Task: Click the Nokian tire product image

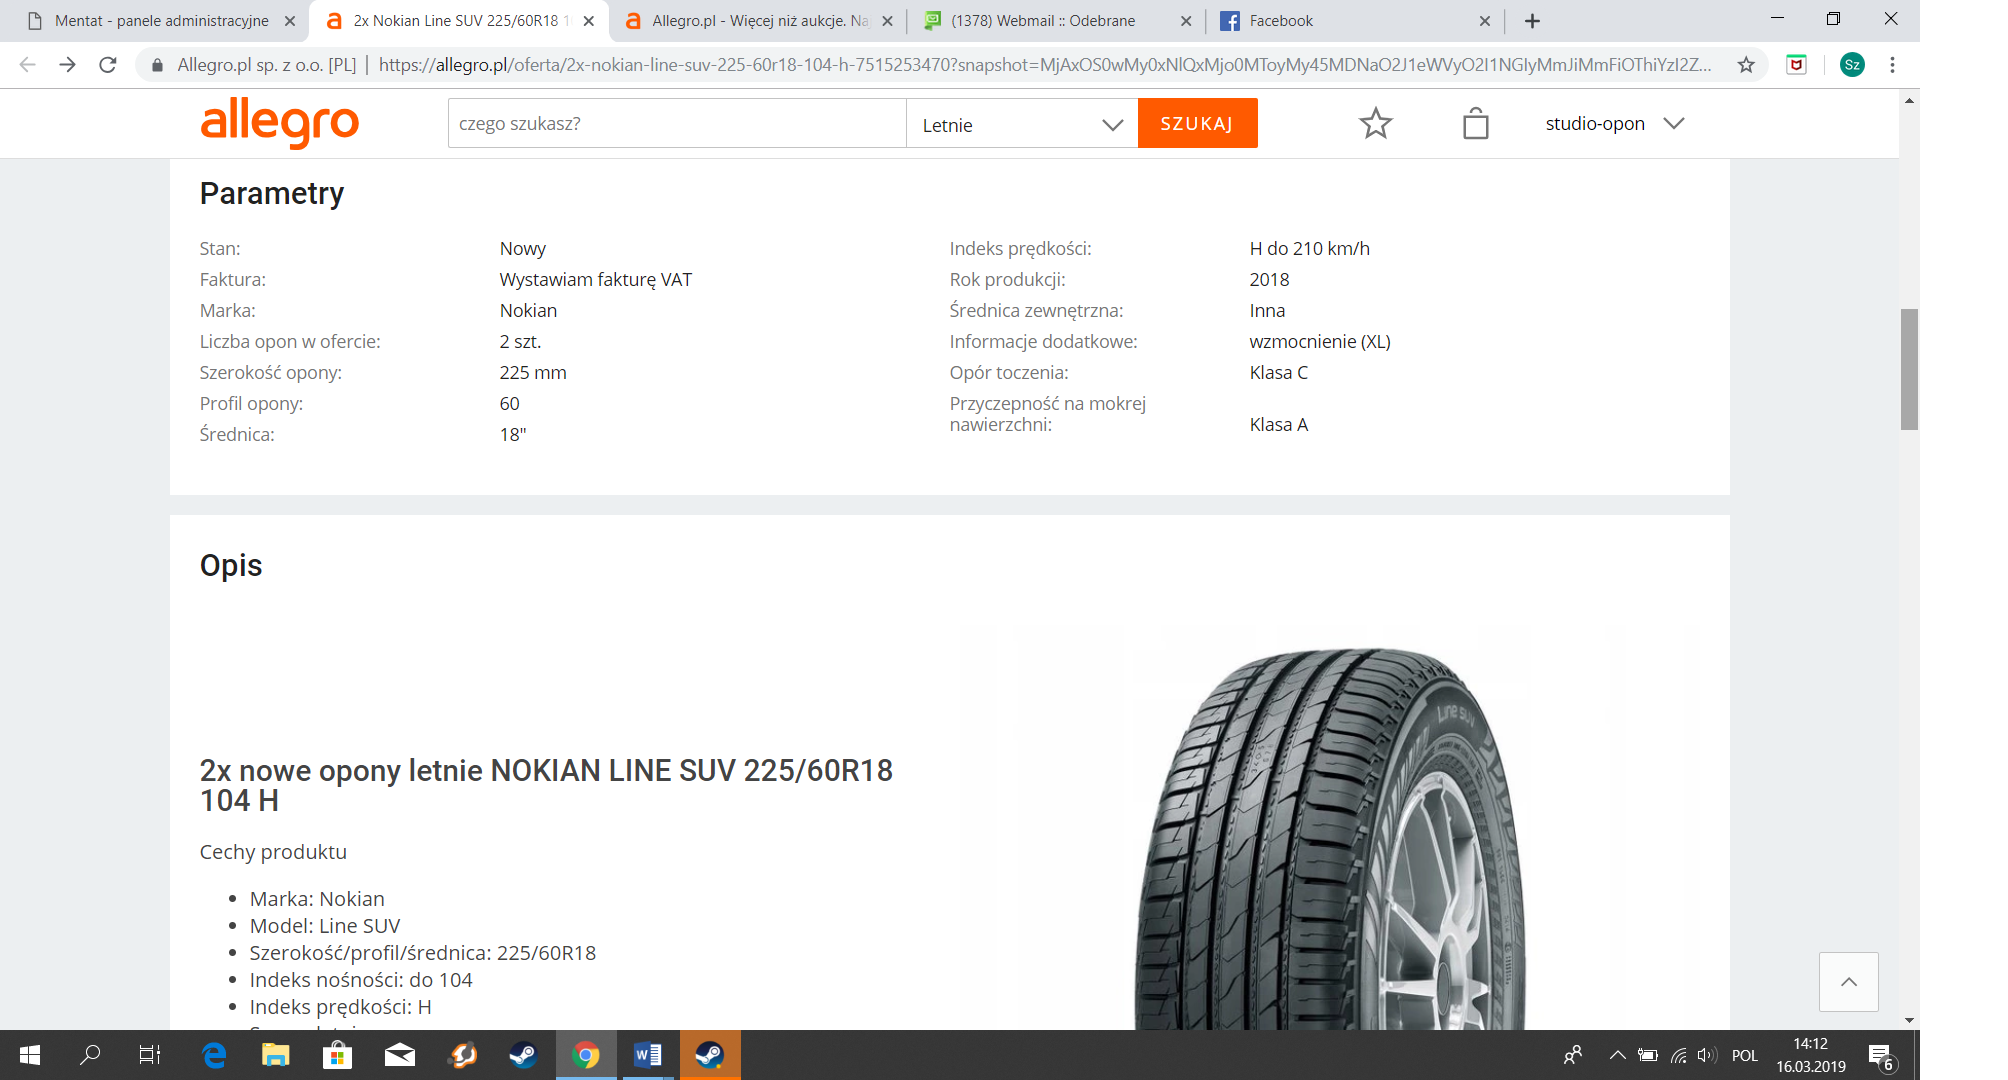Action: pos(1330,840)
